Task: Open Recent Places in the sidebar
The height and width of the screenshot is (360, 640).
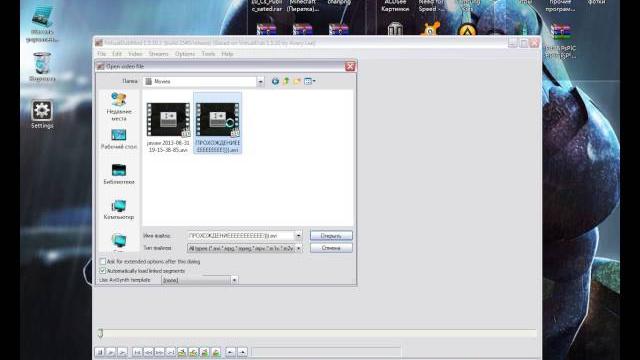Action: [x=119, y=107]
